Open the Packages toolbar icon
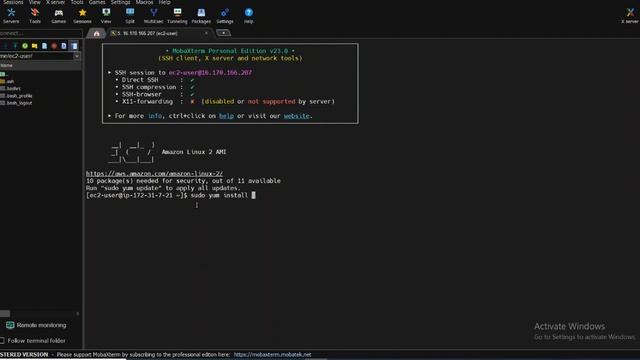Image resolution: width=640 pixels, height=360 pixels. [201, 13]
